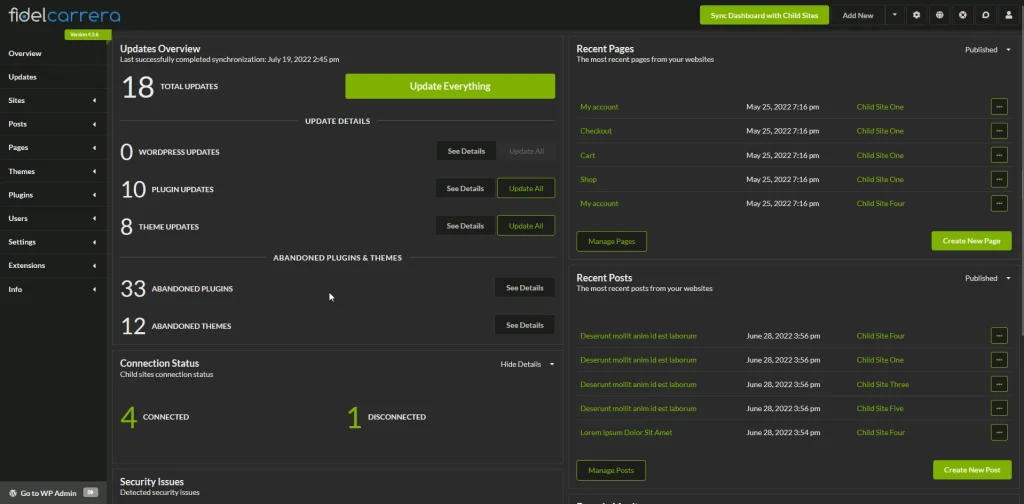Screen dimensions: 1024x504
Task: Click the WordPress logo next to Go to WP Admin
Action: [13, 494]
